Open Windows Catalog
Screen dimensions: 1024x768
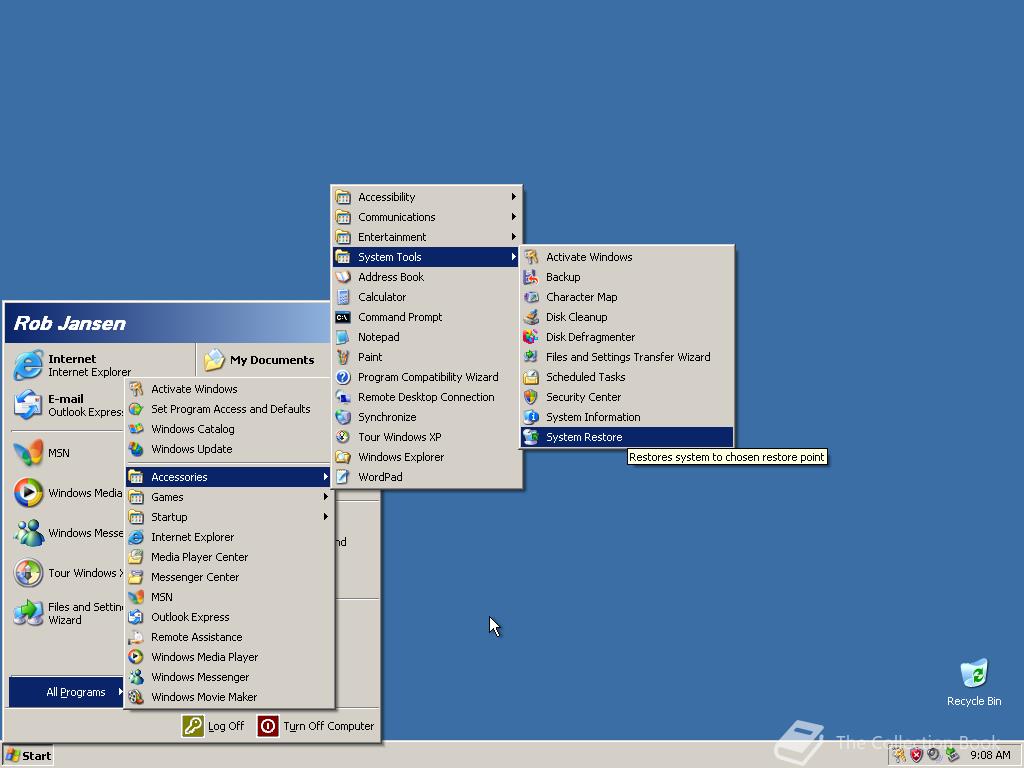pyautogui.click(x=229, y=429)
